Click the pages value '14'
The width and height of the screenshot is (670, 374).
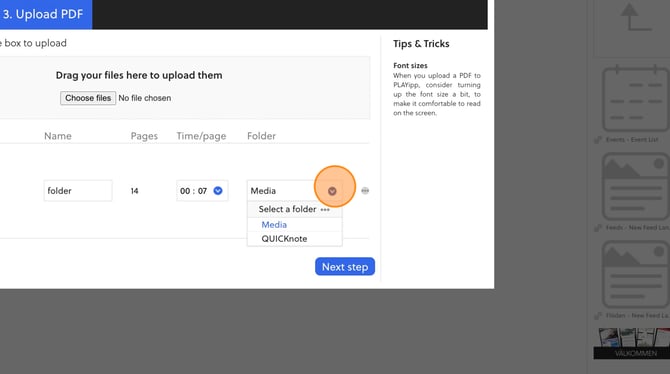pos(134,191)
